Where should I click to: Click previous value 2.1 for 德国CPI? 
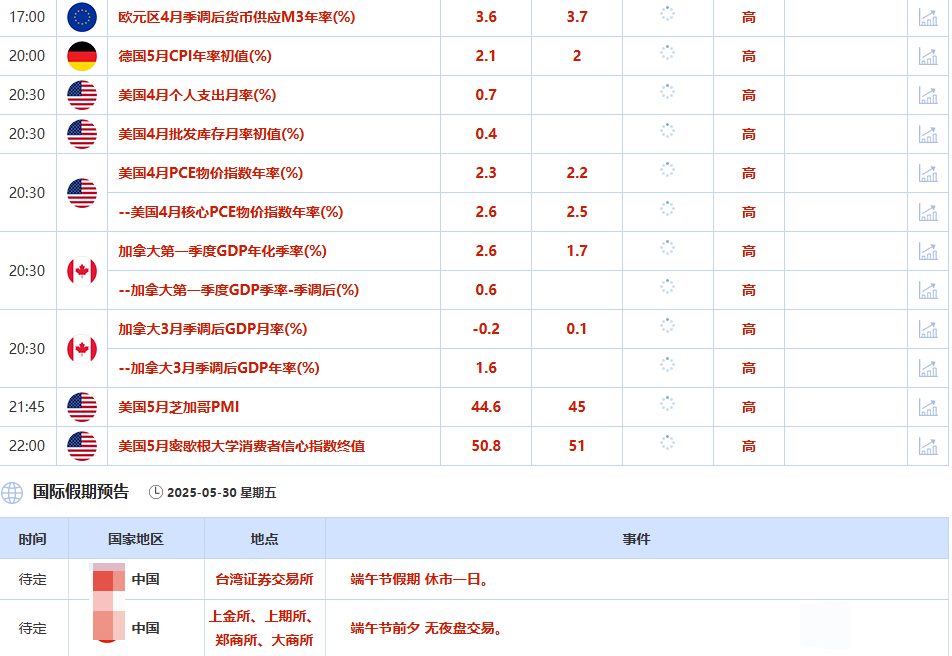coord(486,56)
